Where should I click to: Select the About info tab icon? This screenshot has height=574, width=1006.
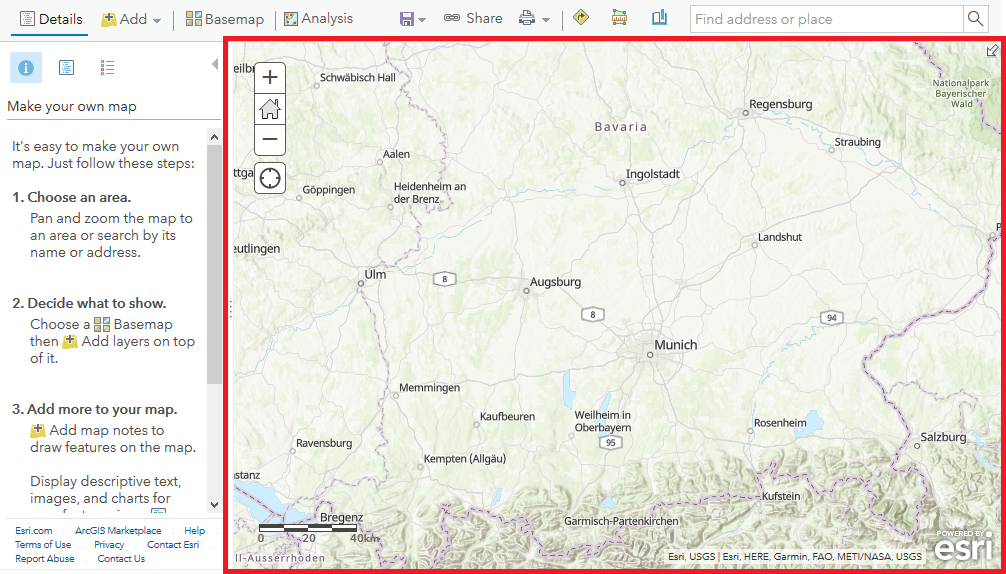(26, 67)
